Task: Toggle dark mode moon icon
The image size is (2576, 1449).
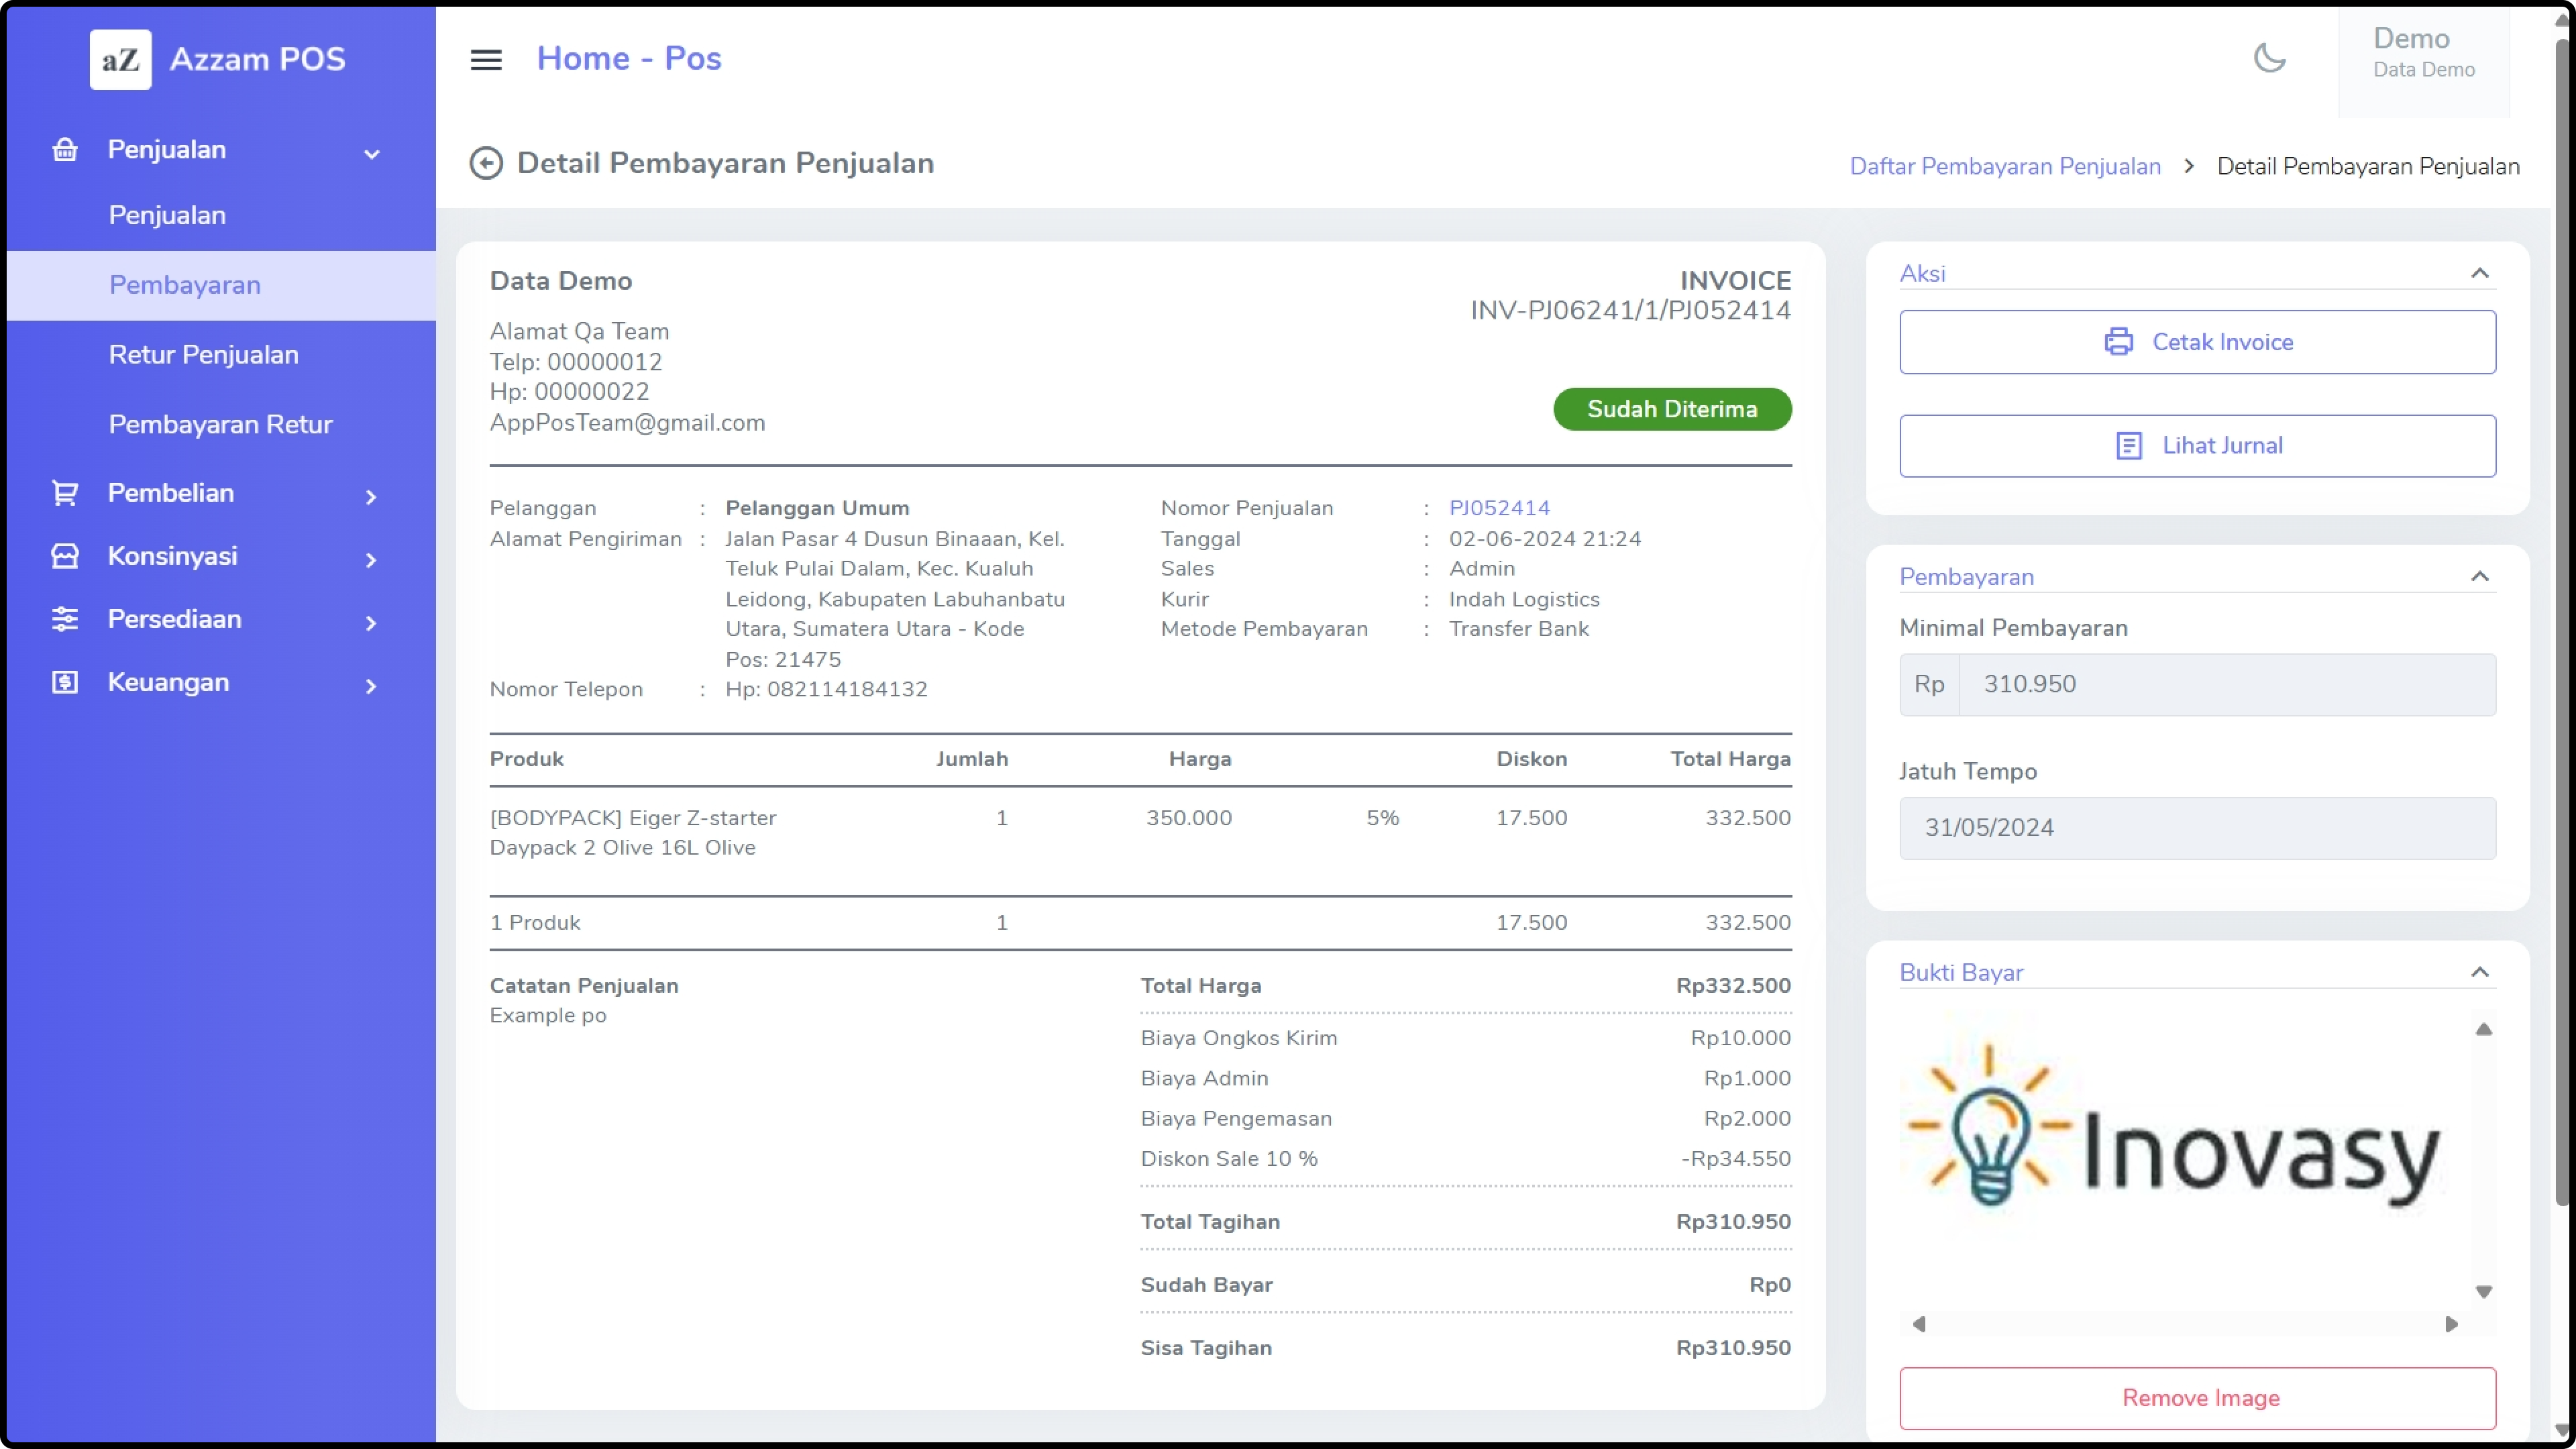Action: (x=2269, y=58)
